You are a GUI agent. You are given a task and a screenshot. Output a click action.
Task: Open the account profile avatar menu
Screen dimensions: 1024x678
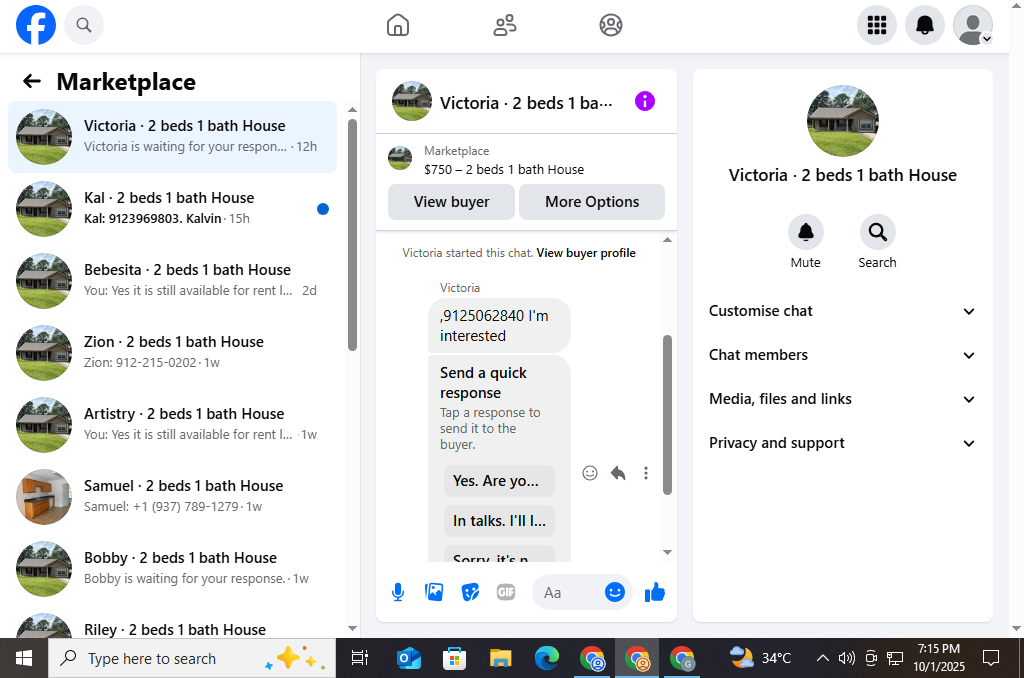point(973,25)
